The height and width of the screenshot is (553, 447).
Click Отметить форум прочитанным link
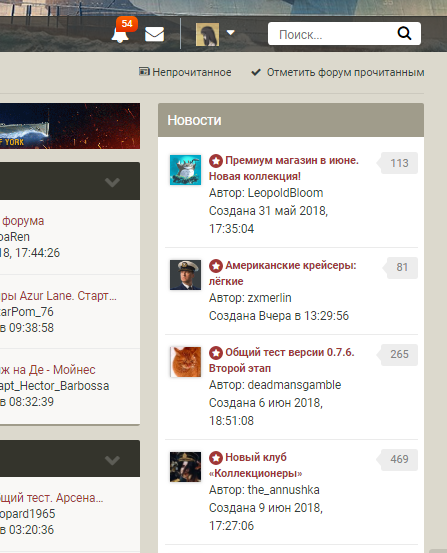pyautogui.click(x=345, y=72)
